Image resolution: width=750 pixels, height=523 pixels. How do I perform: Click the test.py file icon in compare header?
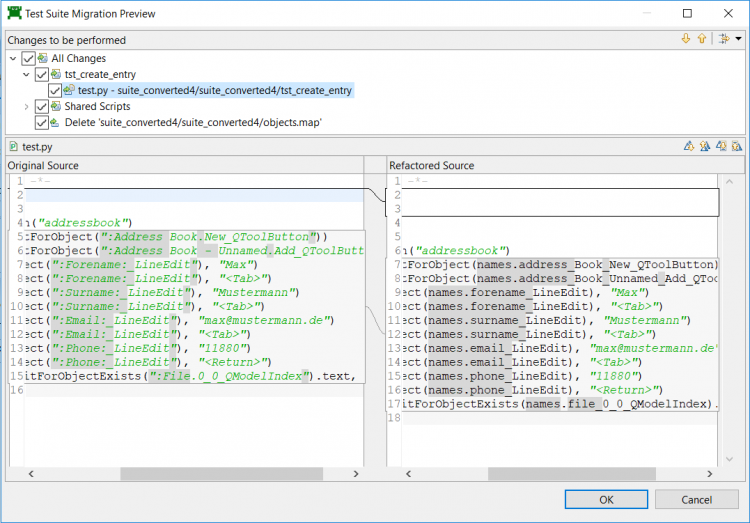tap(13, 146)
